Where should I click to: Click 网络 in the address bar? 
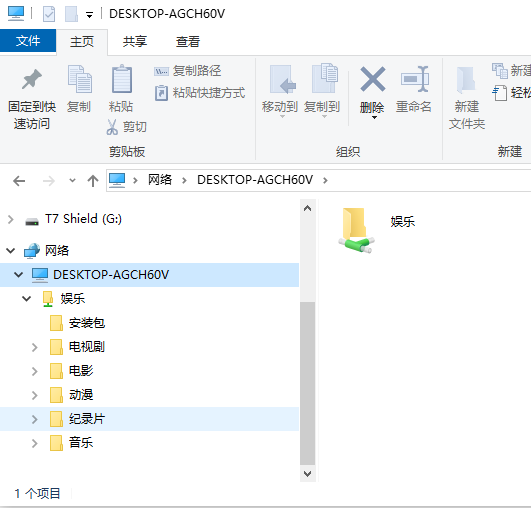pyautogui.click(x=160, y=180)
